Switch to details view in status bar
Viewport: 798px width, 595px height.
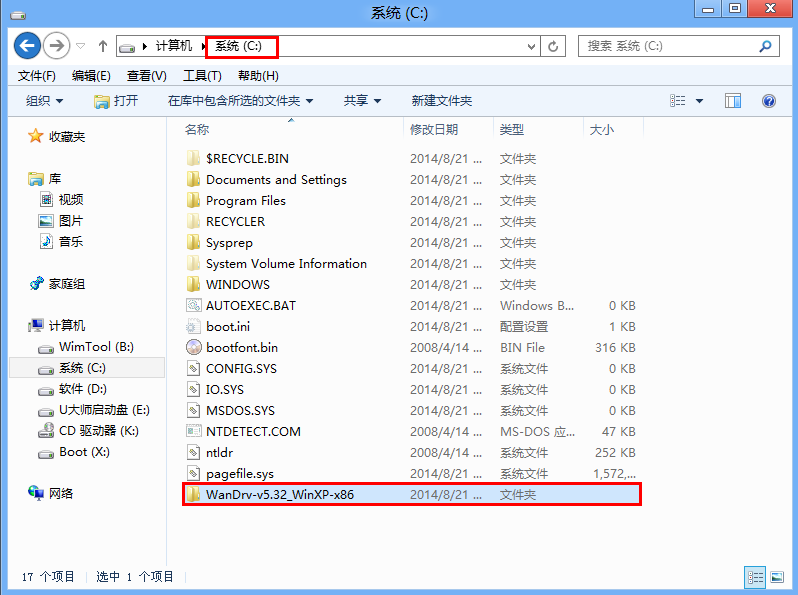[x=753, y=577]
